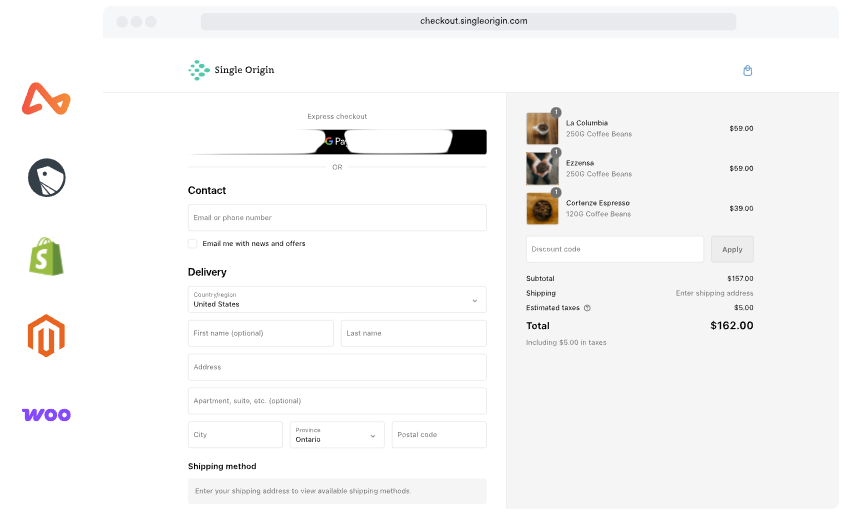Open the shopping cart icon in header
The width and height of the screenshot is (848, 515).
point(747,71)
